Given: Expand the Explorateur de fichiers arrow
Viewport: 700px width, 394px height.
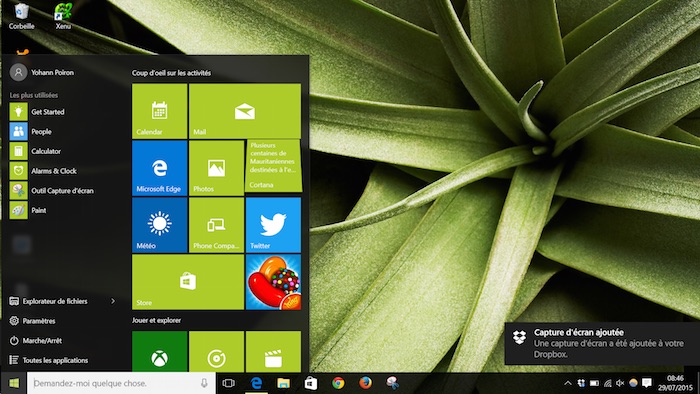Looking at the screenshot, I should tap(113, 301).
